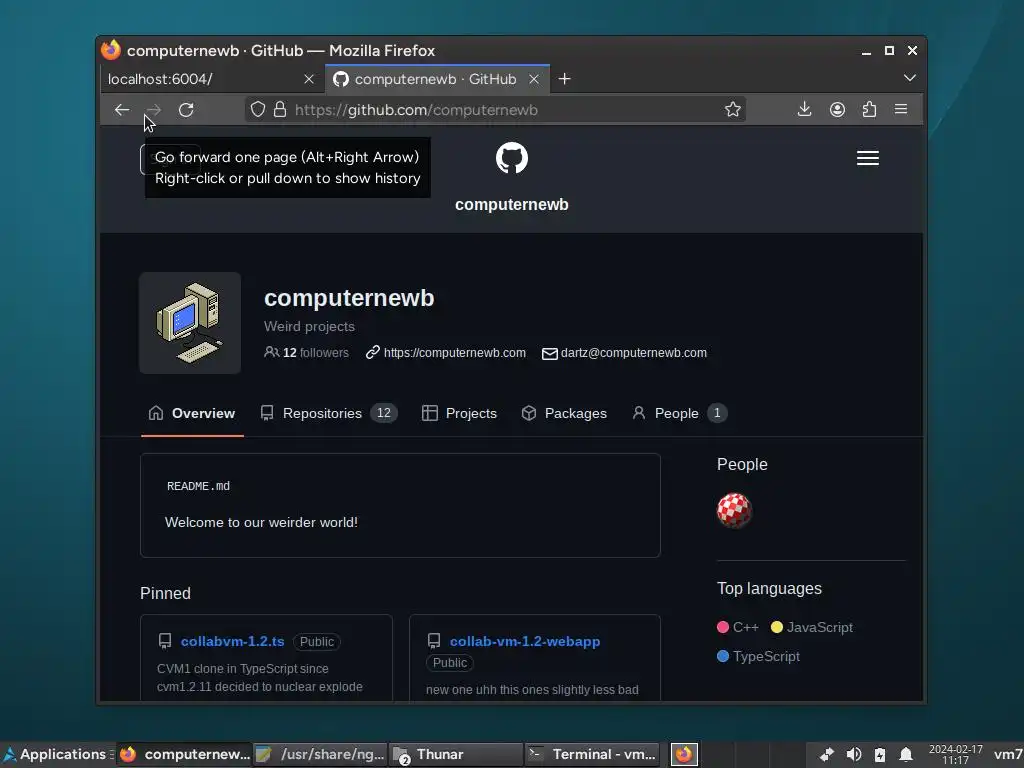Click the clock showing 2024-02-17 11:17
Screen dimensions: 1024x768
click(x=955, y=755)
